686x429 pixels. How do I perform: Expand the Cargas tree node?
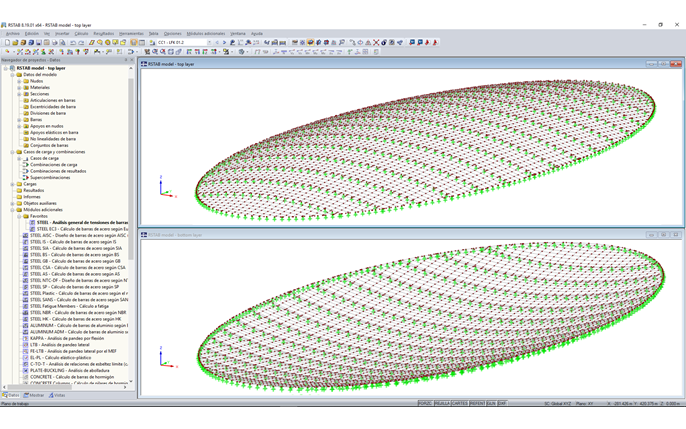click(x=13, y=184)
